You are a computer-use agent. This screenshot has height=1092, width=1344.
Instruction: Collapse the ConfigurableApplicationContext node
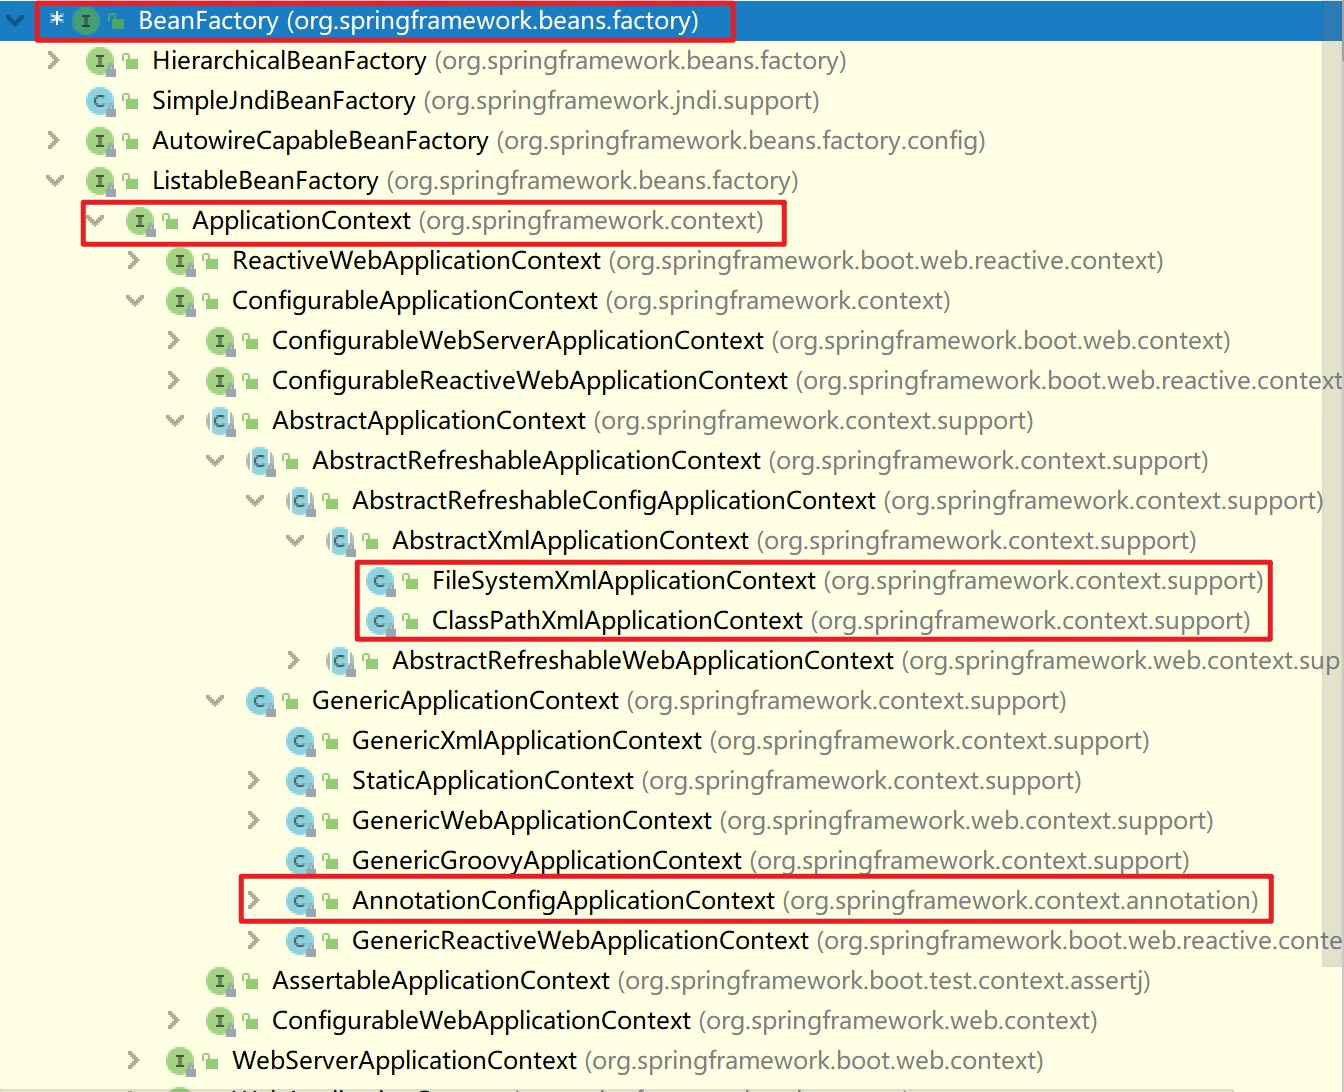134,300
